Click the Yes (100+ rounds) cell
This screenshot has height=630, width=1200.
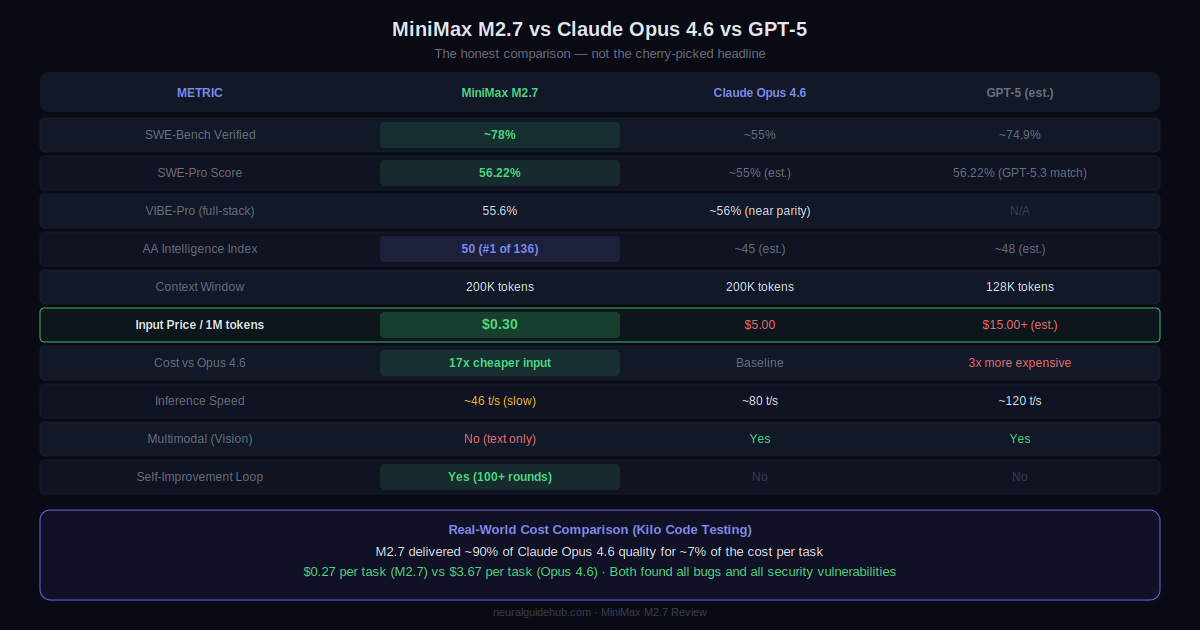499,477
